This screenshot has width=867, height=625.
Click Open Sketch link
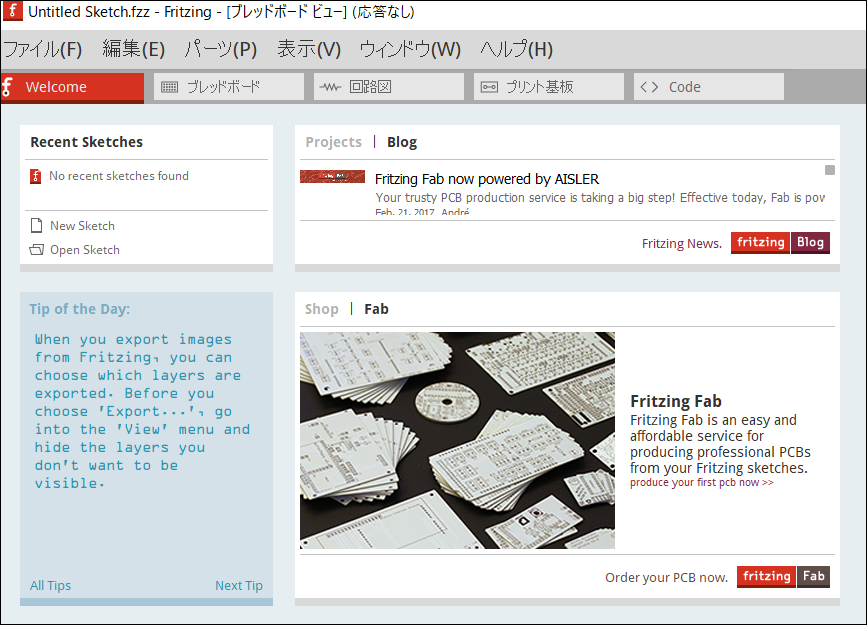[x=85, y=249]
